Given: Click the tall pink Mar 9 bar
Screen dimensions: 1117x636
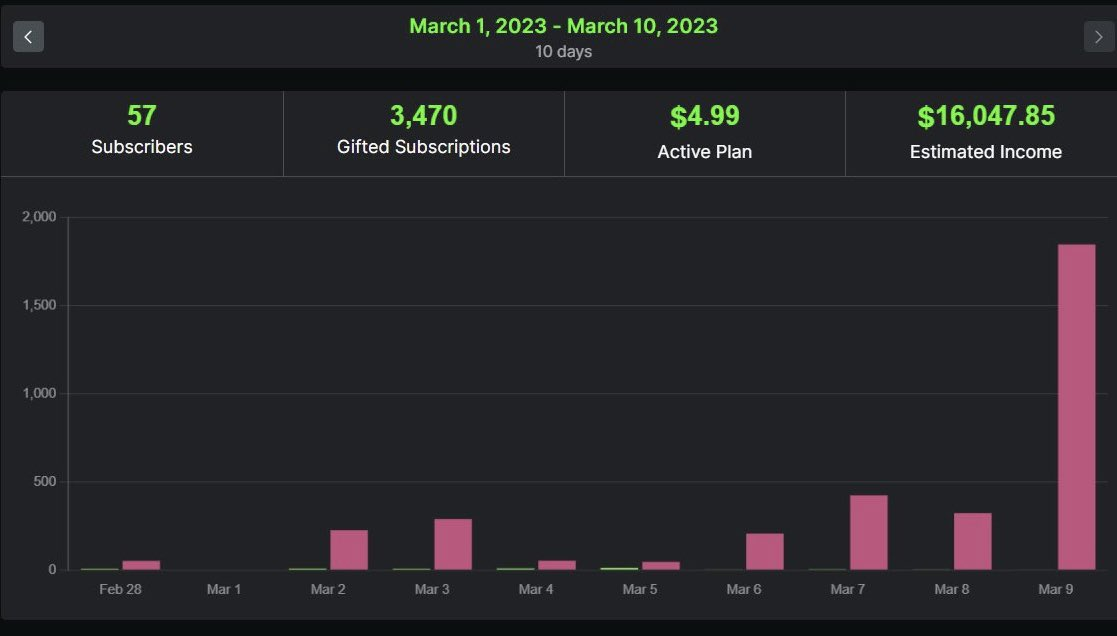Looking at the screenshot, I should click(1076, 406).
